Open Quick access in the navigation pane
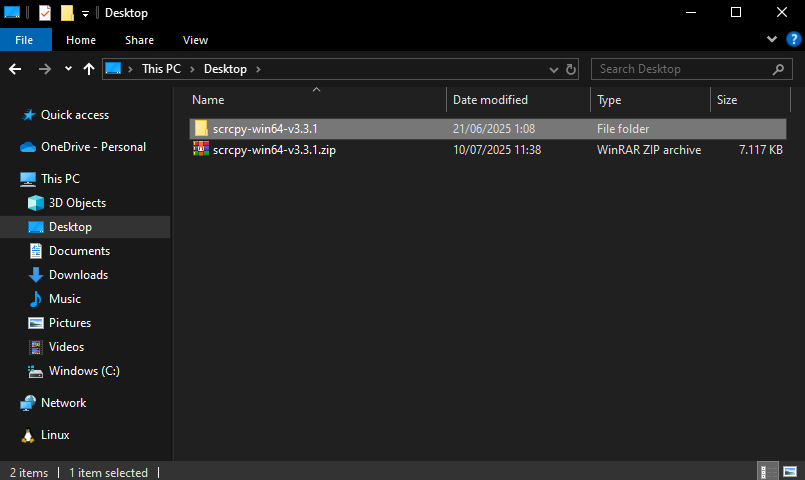 (x=74, y=115)
